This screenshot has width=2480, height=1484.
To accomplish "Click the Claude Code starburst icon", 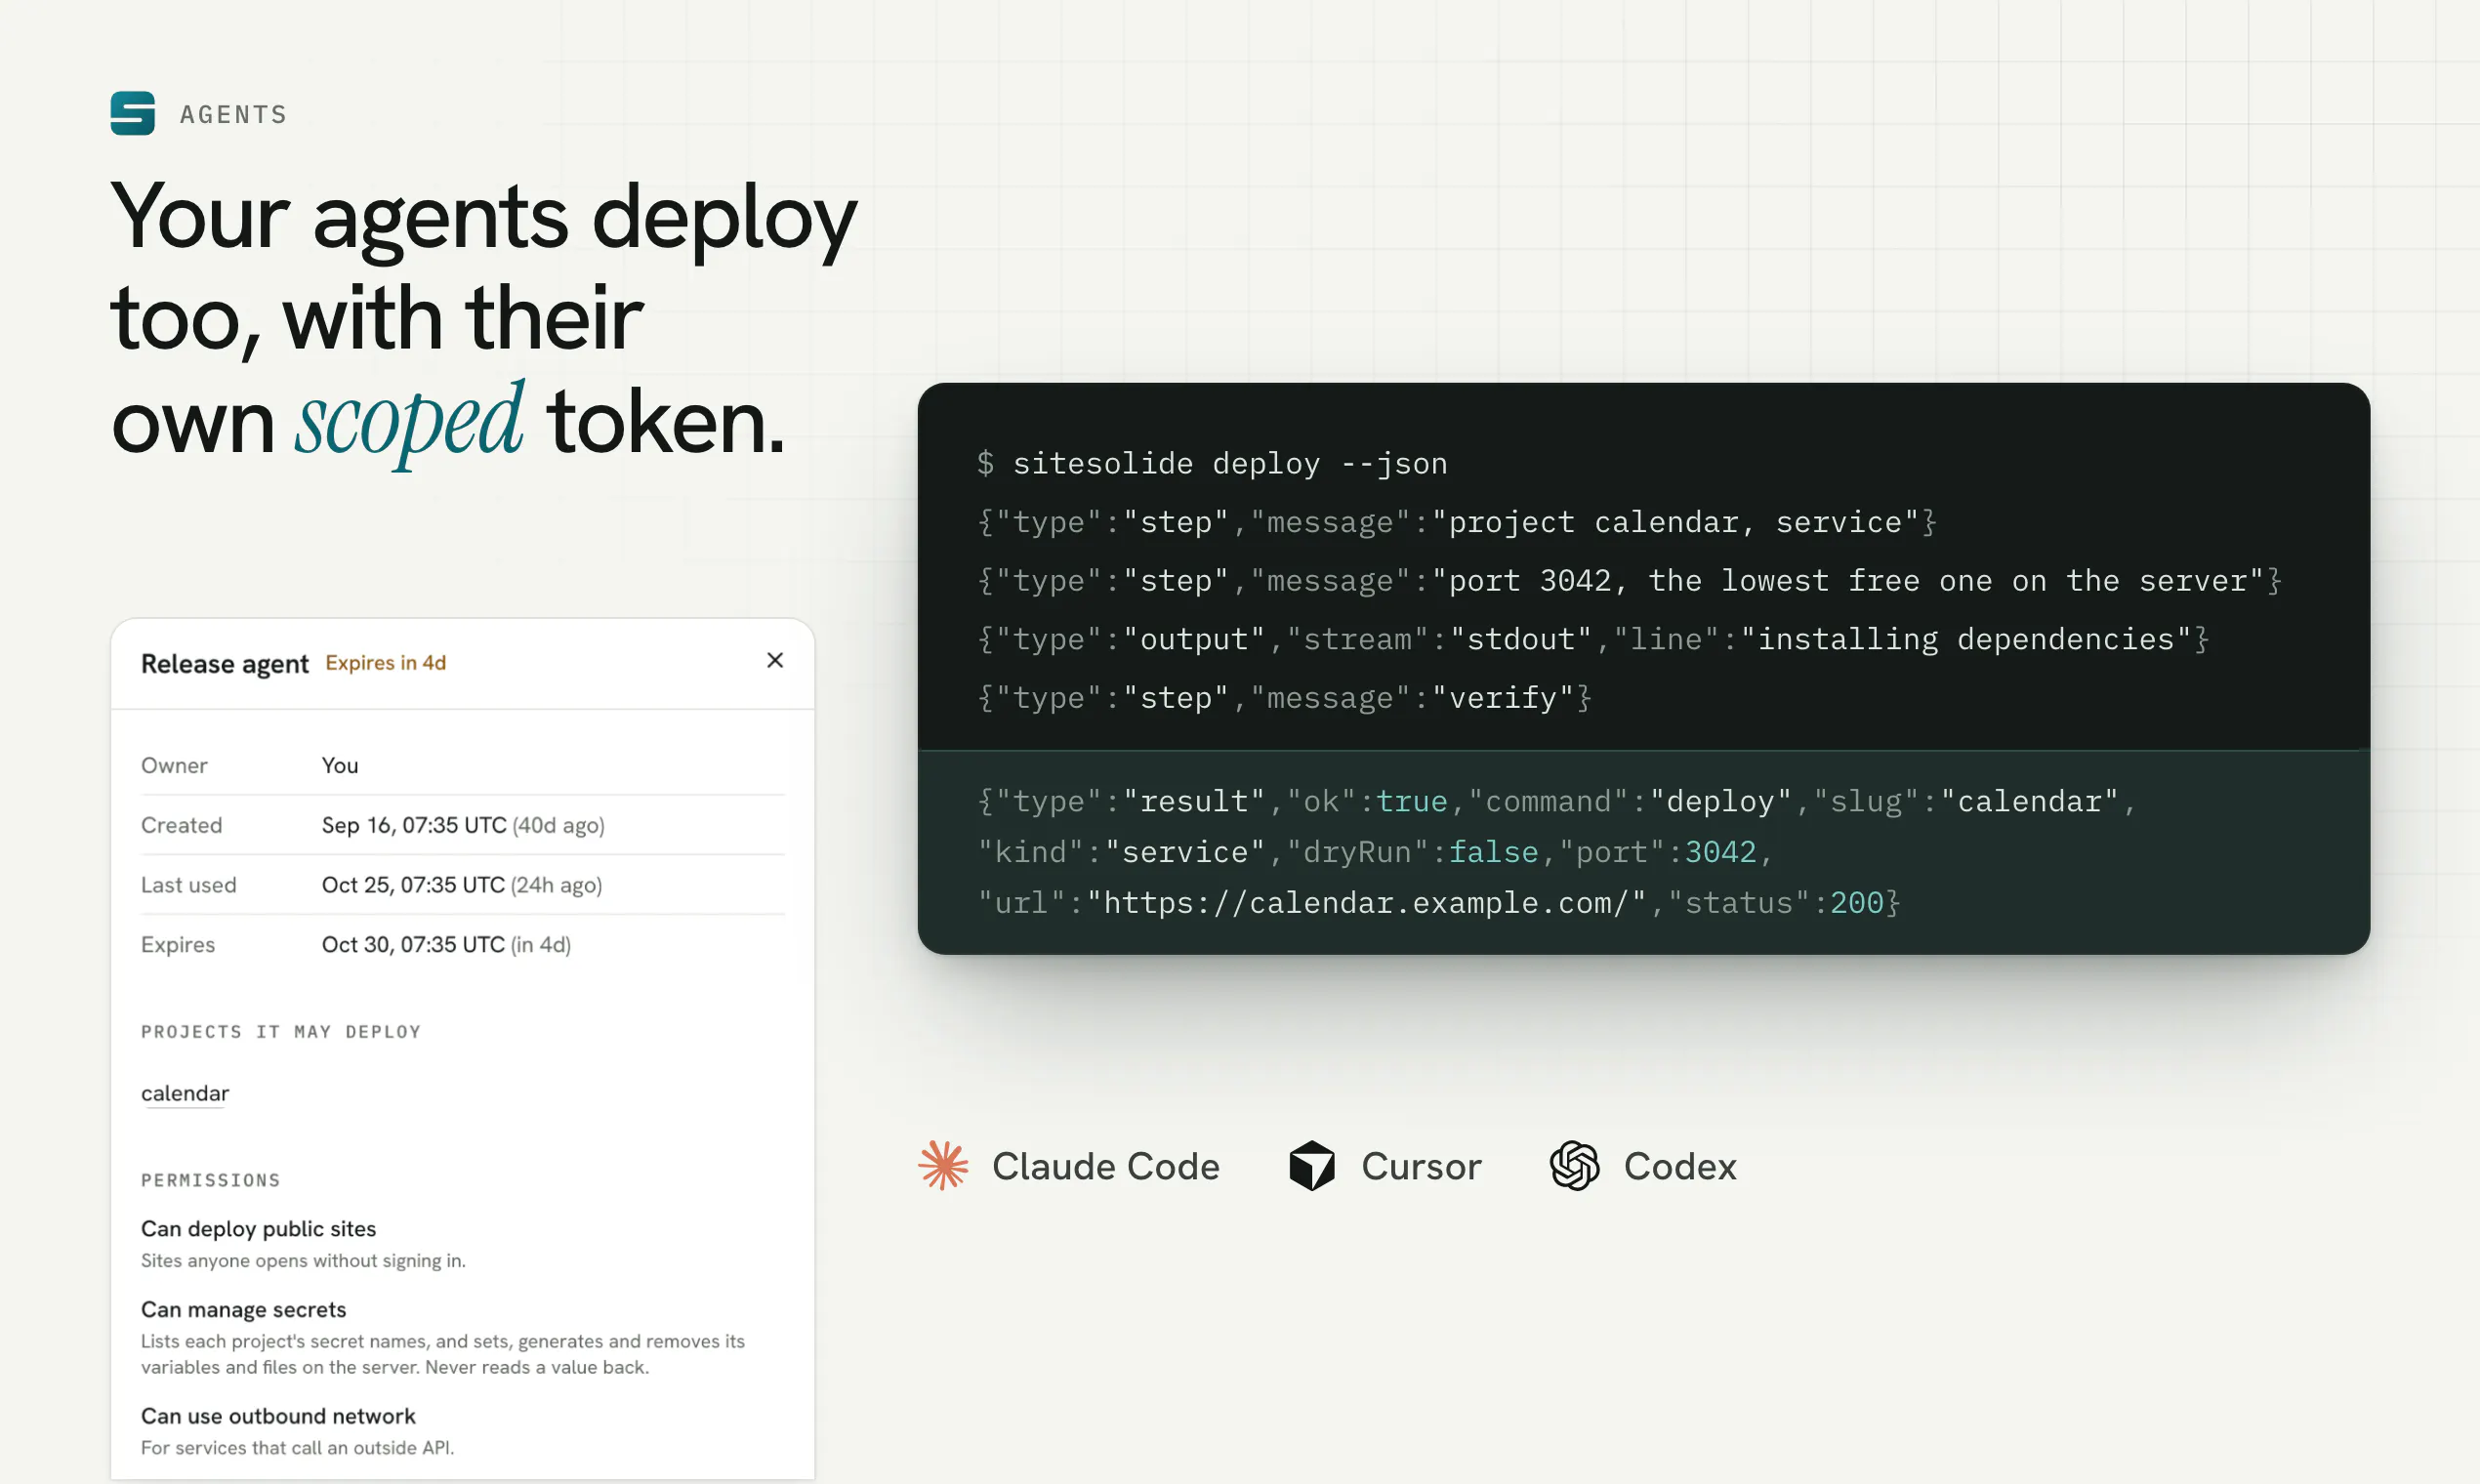I will click(x=943, y=1165).
